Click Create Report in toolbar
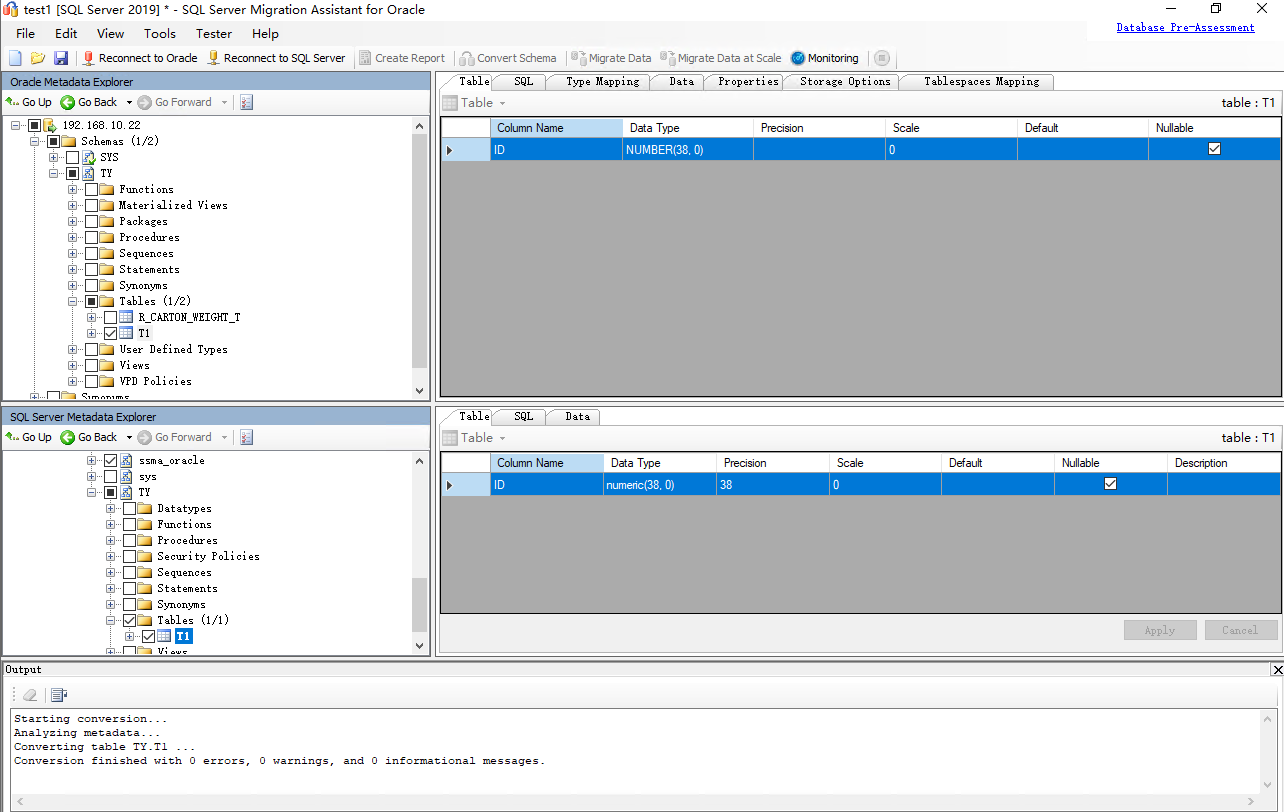Image resolution: width=1284 pixels, height=812 pixels. coord(402,58)
